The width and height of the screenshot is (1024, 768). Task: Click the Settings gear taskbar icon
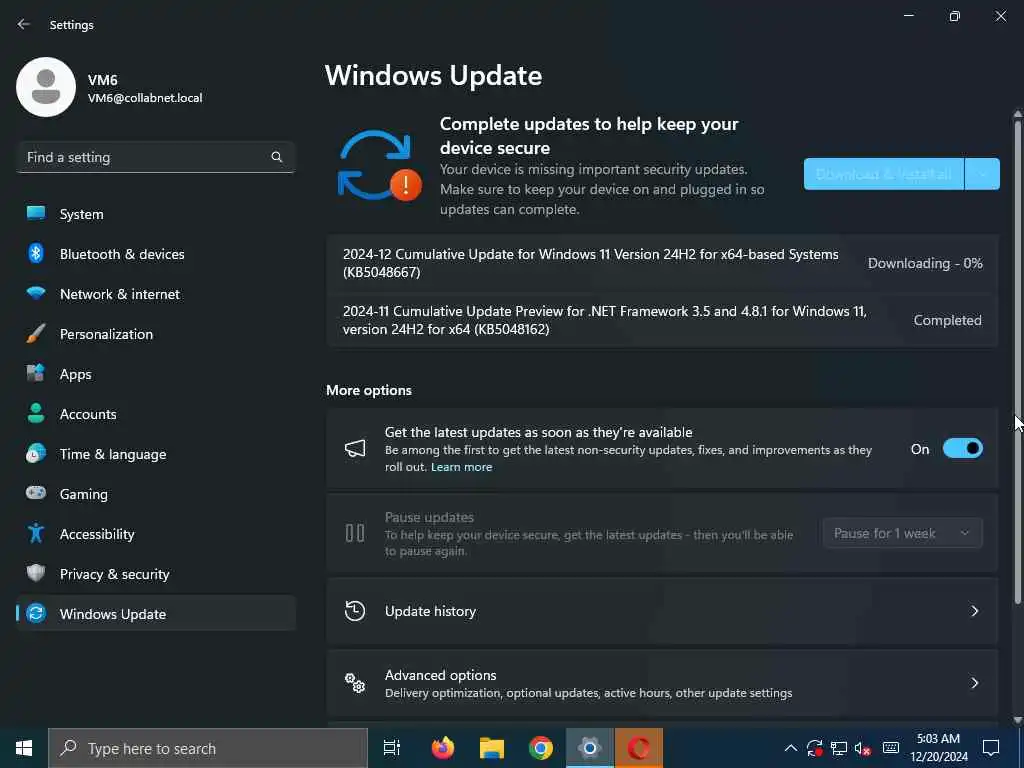pos(590,748)
